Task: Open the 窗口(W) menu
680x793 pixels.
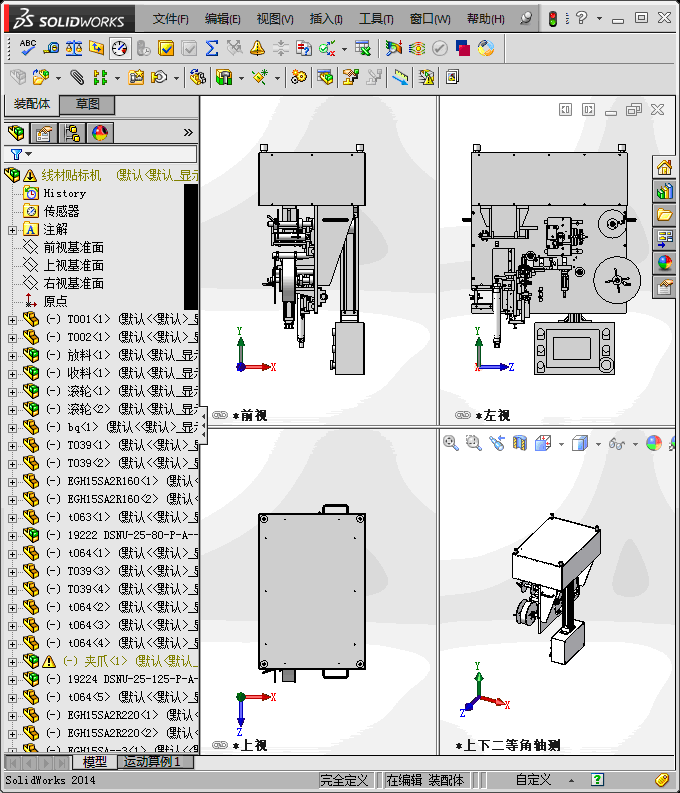Action: coord(430,19)
